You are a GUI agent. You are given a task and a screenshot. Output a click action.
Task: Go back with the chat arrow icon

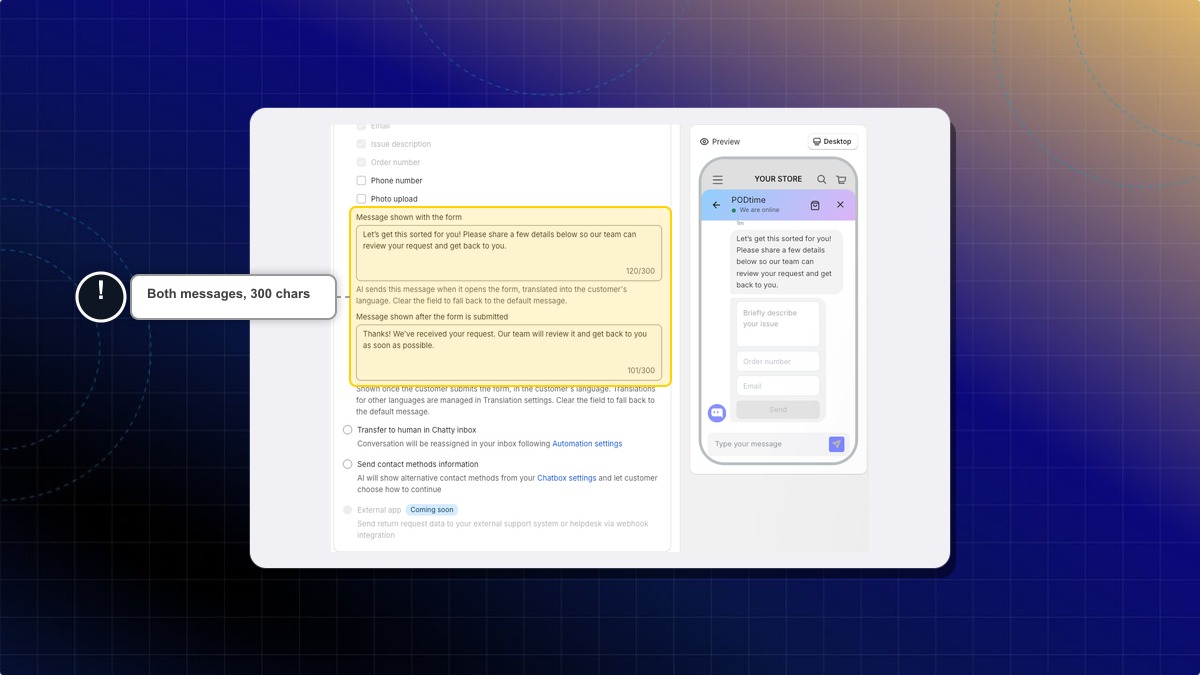716,205
